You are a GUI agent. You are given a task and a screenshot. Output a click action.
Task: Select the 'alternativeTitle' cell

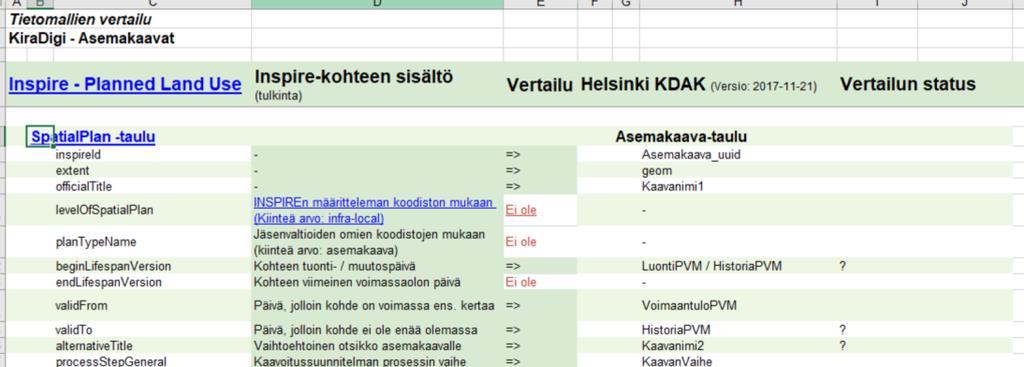point(94,345)
